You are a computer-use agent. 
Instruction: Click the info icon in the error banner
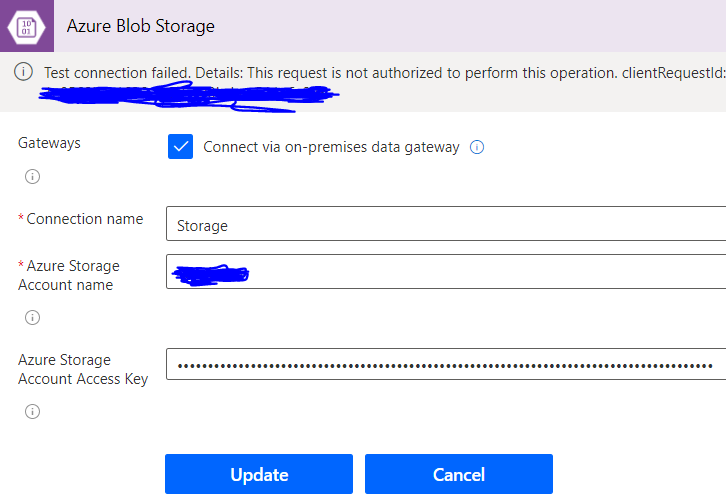click(25, 73)
